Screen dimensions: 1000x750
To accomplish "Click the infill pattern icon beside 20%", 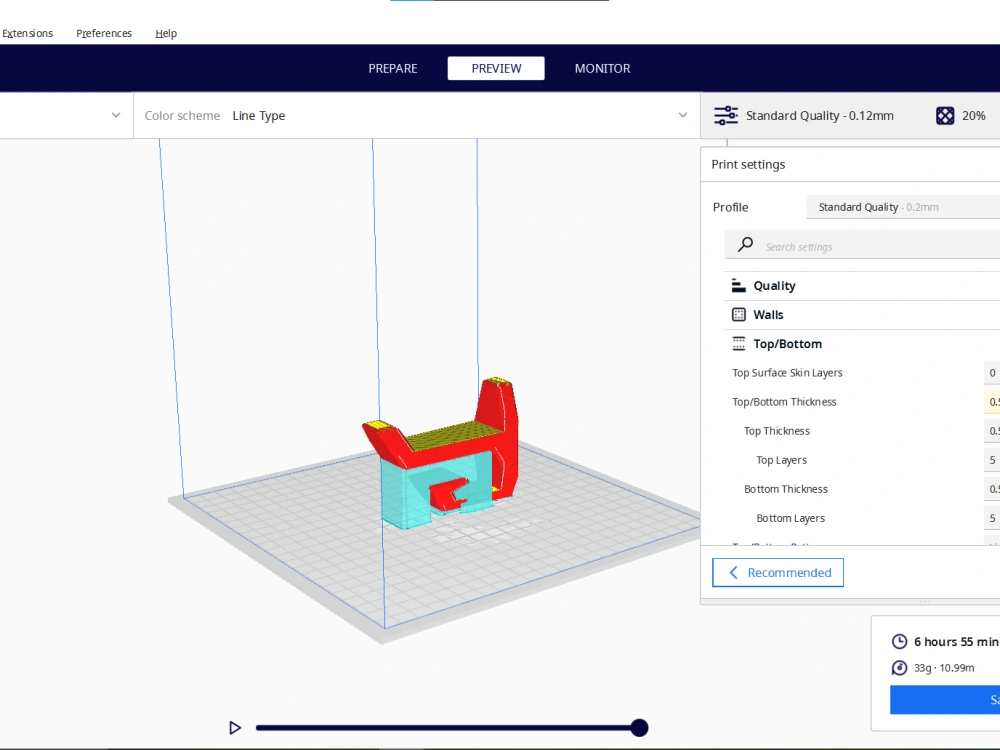I will click(x=945, y=115).
